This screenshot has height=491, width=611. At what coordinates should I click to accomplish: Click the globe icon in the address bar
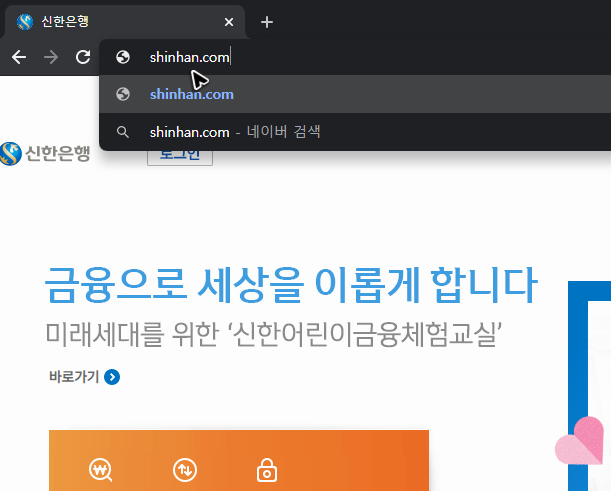(x=123, y=57)
